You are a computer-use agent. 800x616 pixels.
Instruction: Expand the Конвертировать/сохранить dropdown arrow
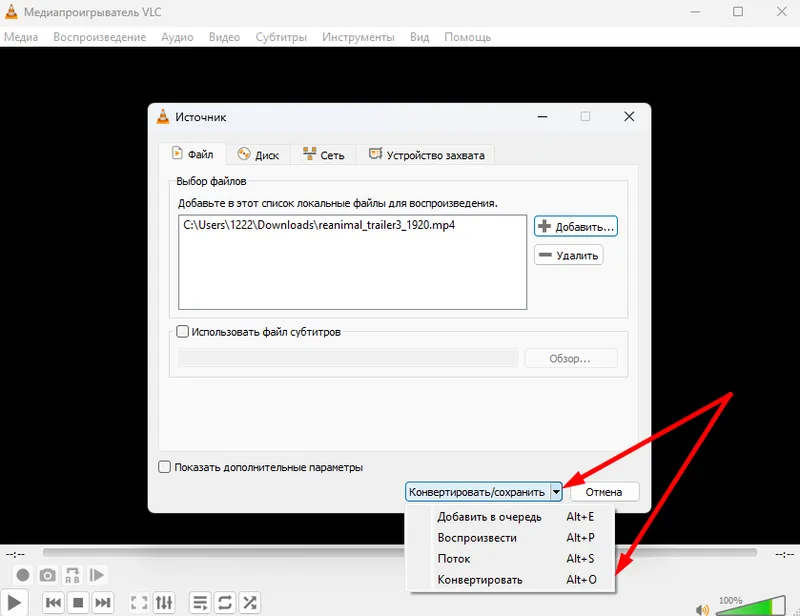pyautogui.click(x=556, y=492)
